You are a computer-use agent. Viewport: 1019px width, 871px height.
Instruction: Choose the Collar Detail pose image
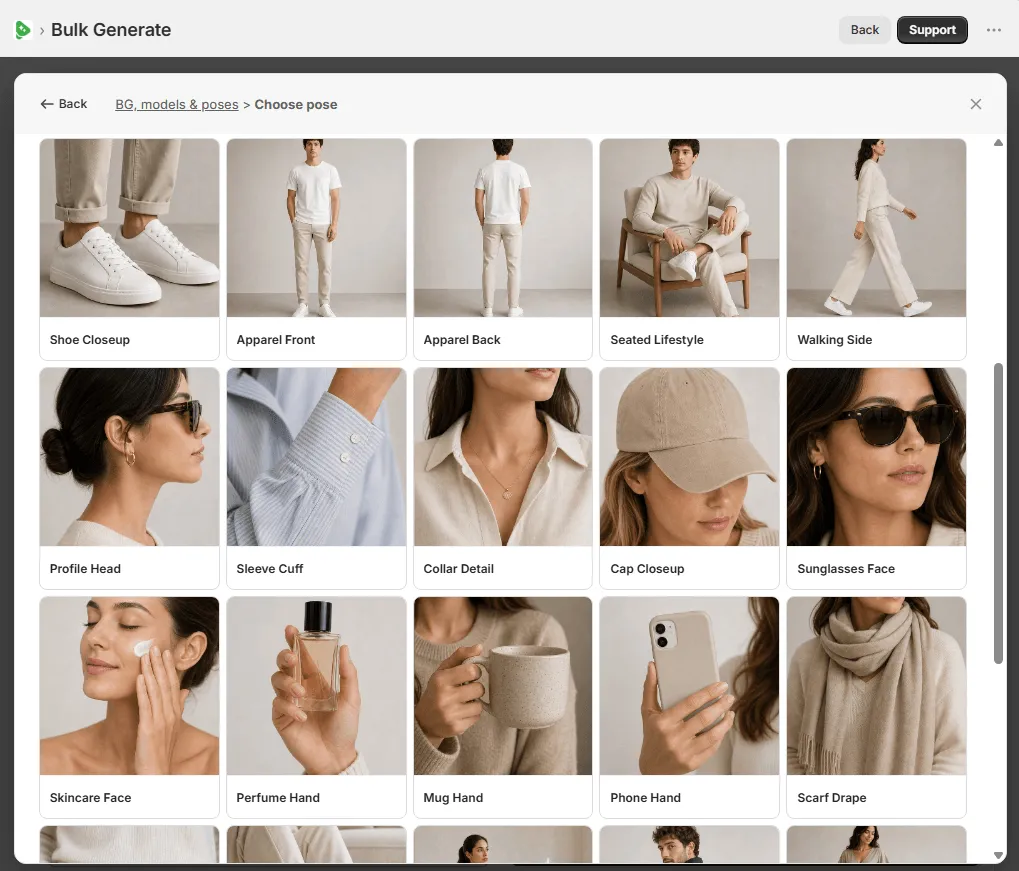[503, 457]
